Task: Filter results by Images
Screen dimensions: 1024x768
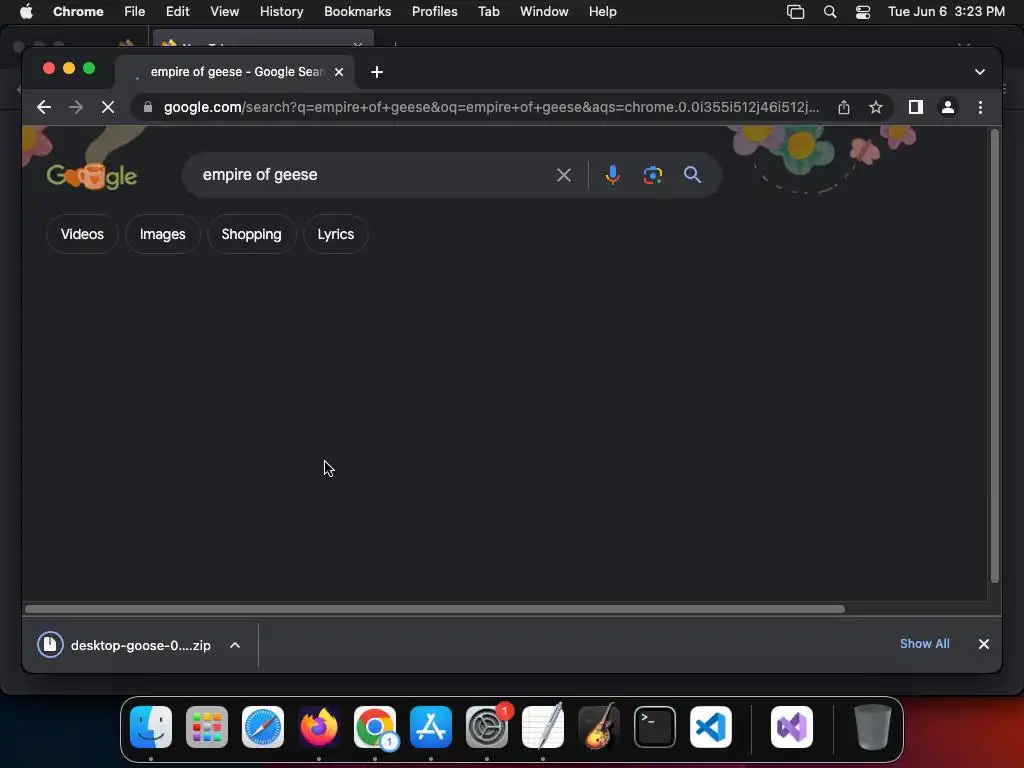Action: pos(163,234)
